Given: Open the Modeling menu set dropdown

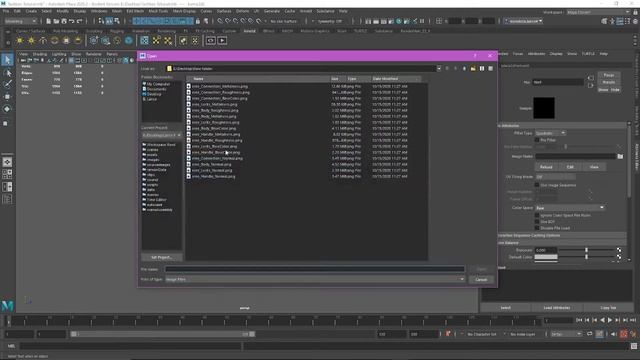Looking at the screenshot, I should click(21, 21).
